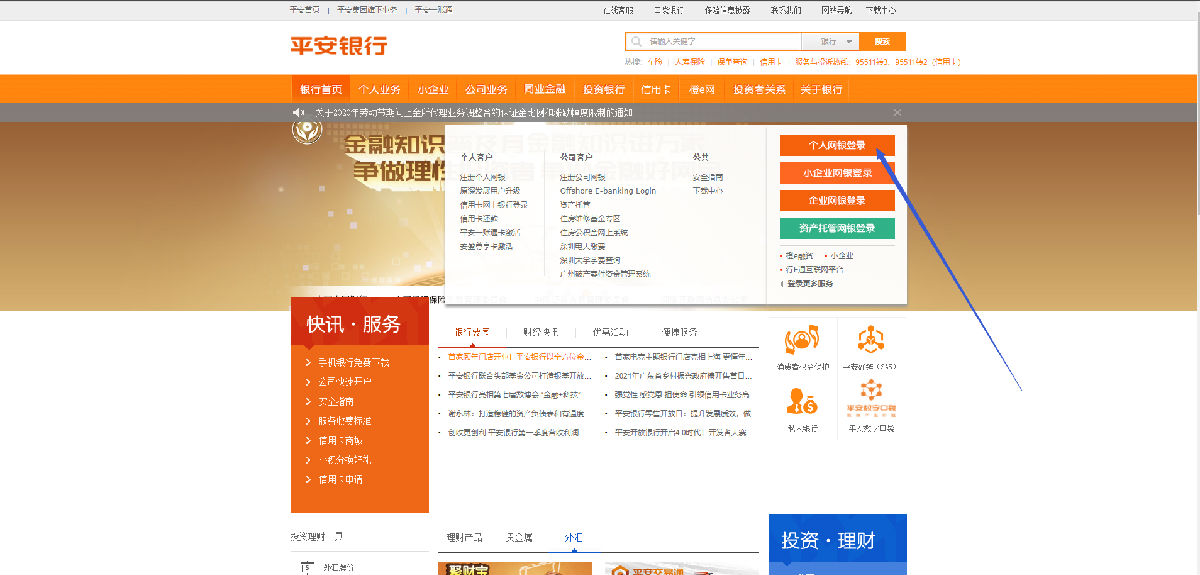Switch to the 外汇 tab
This screenshot has width=1200, height=575.
coord(574,538)
